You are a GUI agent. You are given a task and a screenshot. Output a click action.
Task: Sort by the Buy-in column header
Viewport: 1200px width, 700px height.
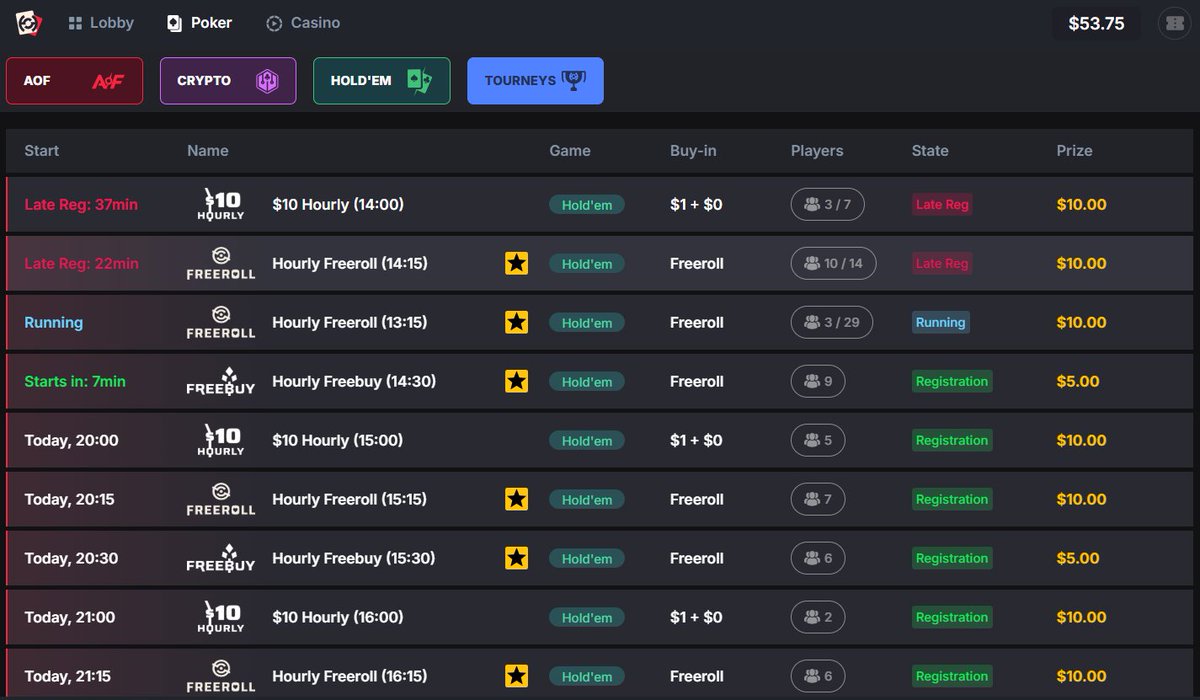(693, 151)
